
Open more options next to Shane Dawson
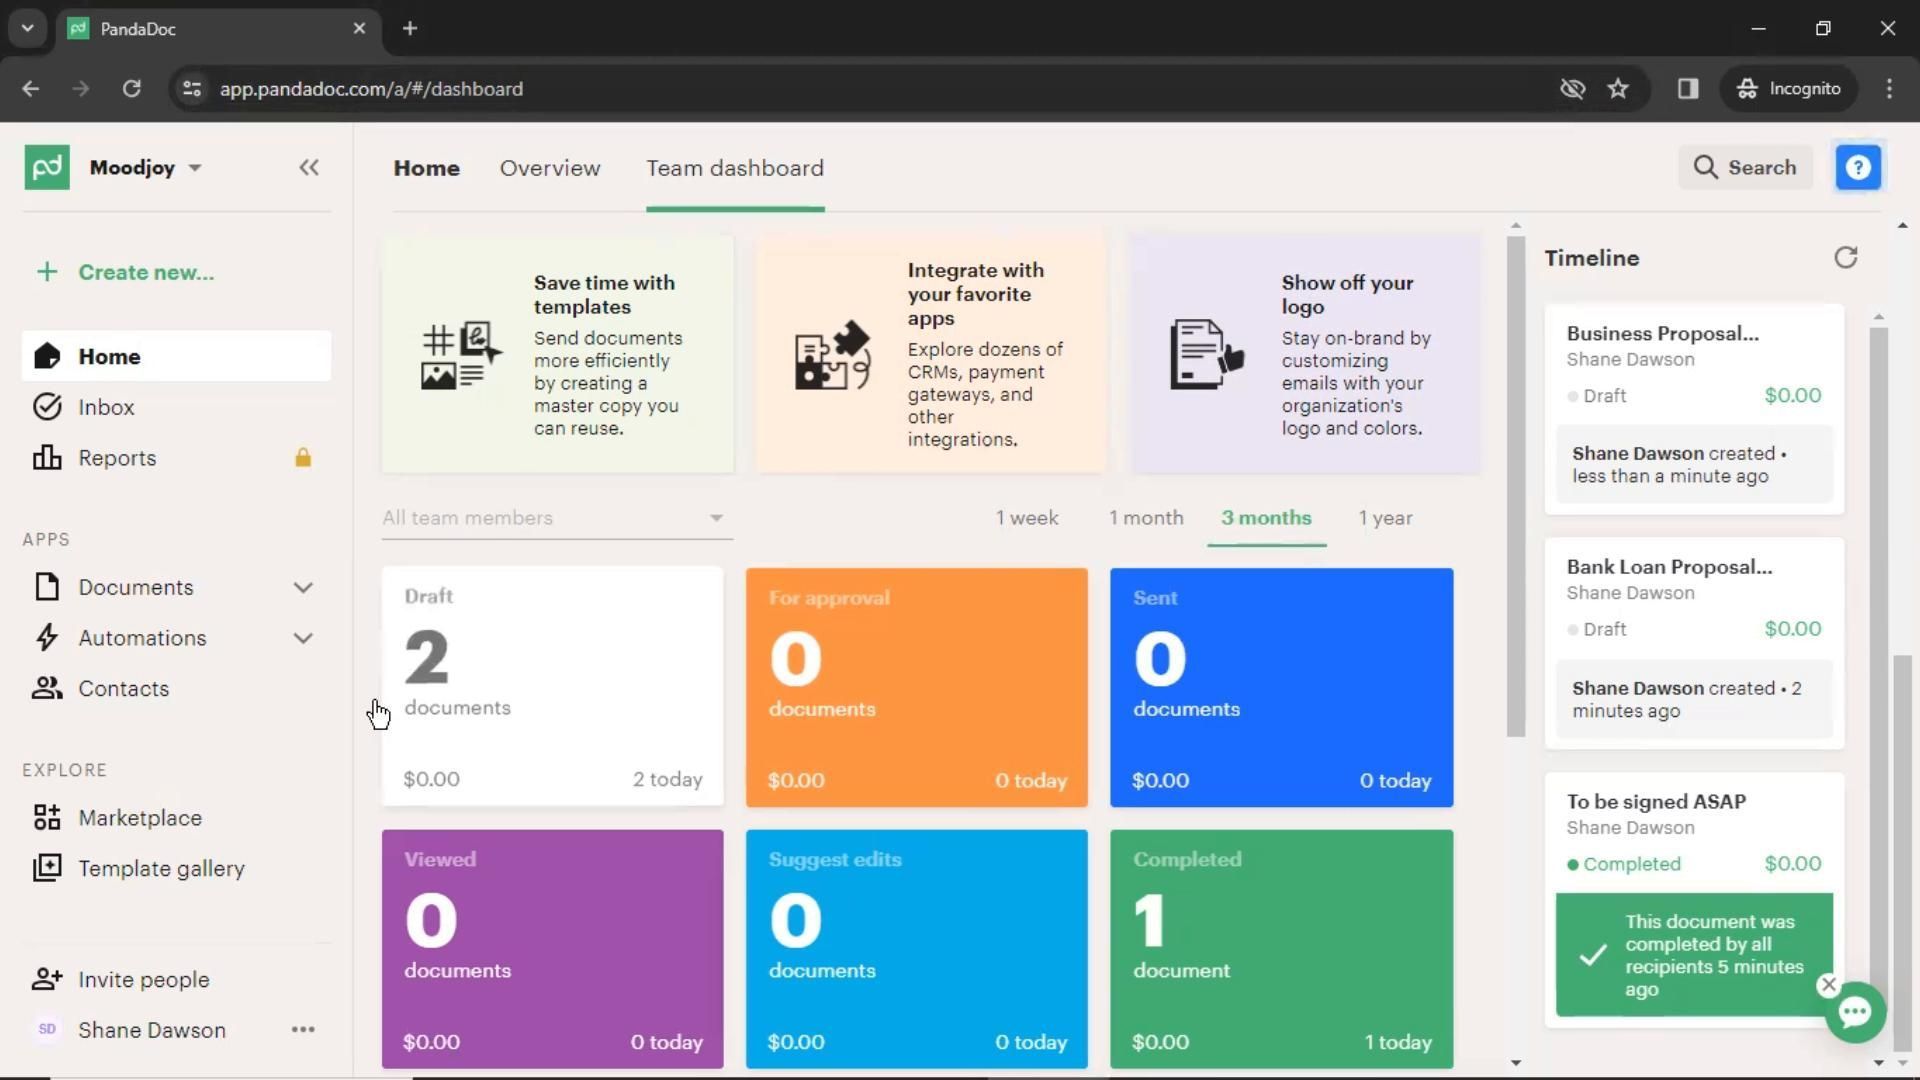(x=303, y=1030)
